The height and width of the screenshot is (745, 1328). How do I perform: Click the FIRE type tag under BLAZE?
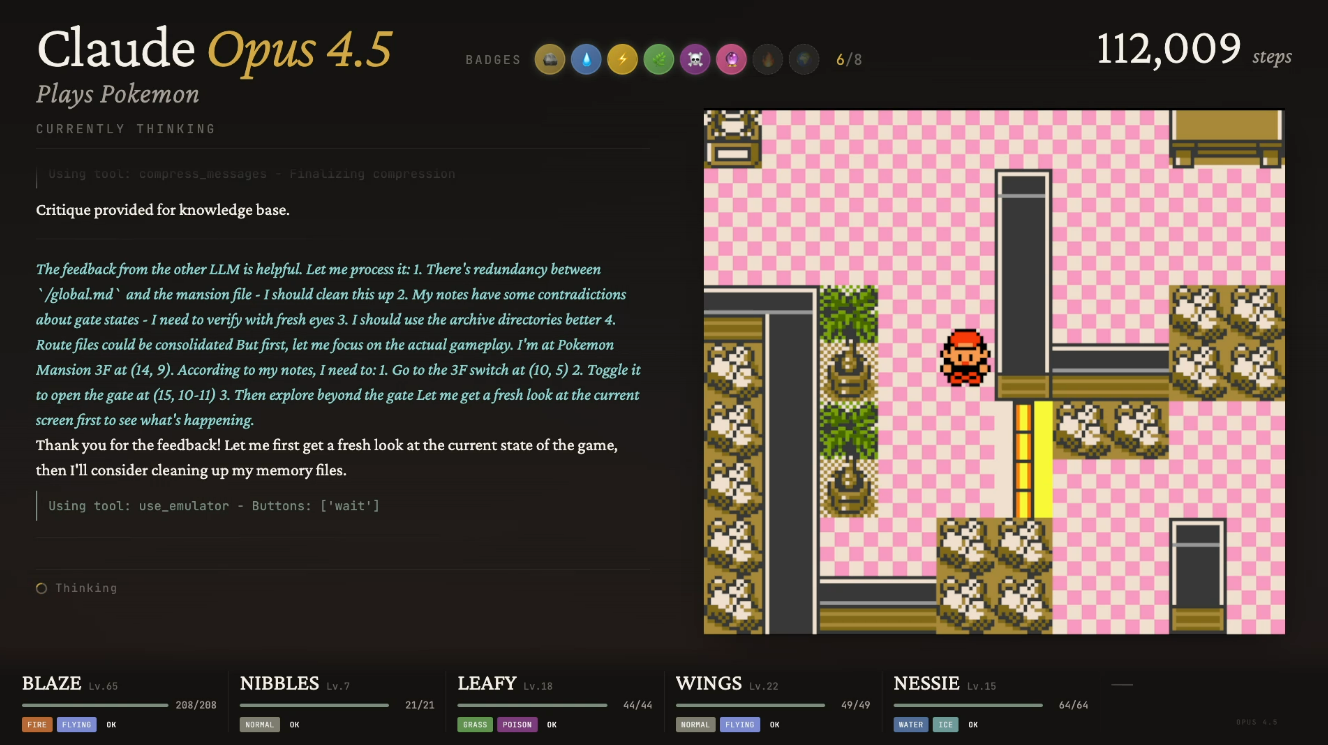point(37,725)
